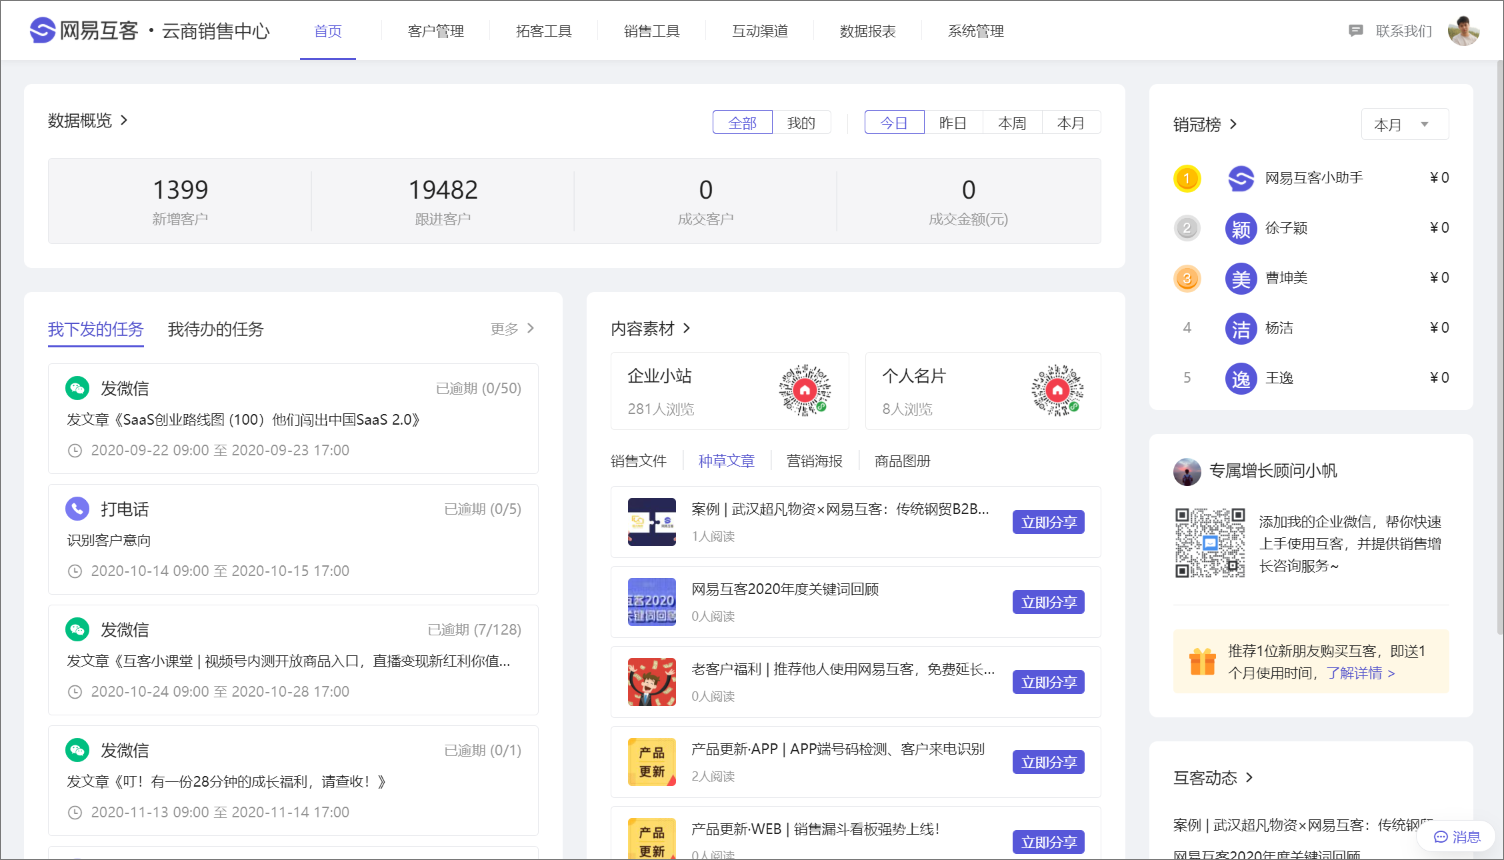Switch to 我待办的任务 tab
The height and width of the screenshot is (860, 1504).
(x=216, y=329)
